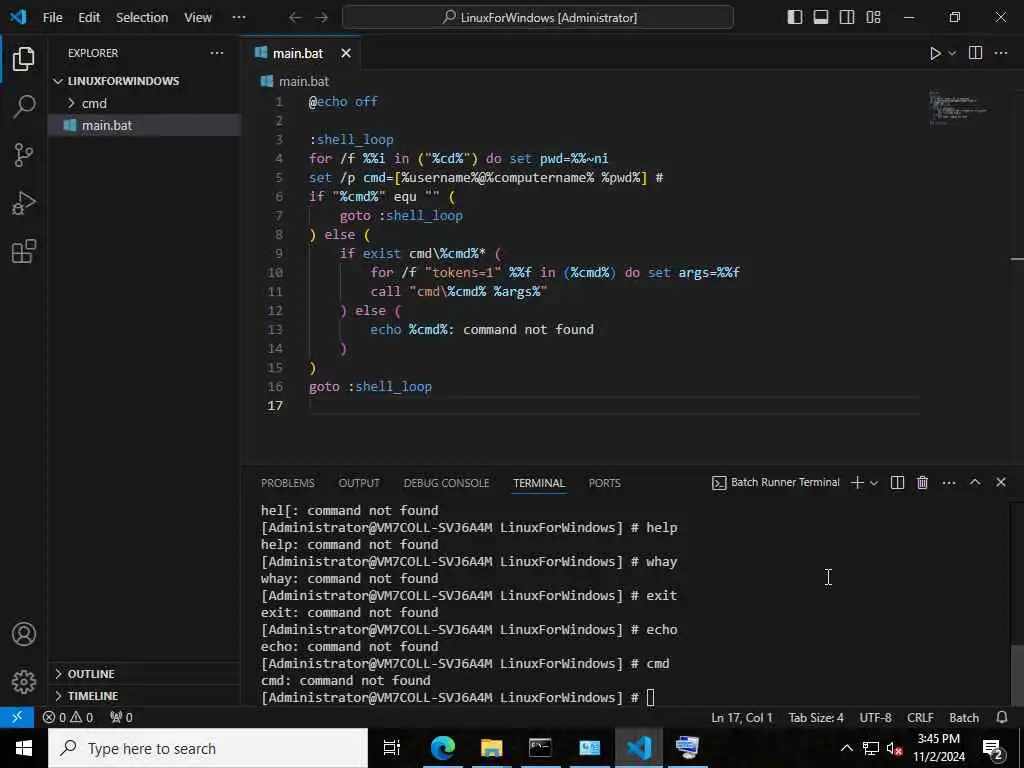The height and width of the screenshot is (768, 1024).
Task: Expand the TIMELINE section
Action: tap(144, 696)
